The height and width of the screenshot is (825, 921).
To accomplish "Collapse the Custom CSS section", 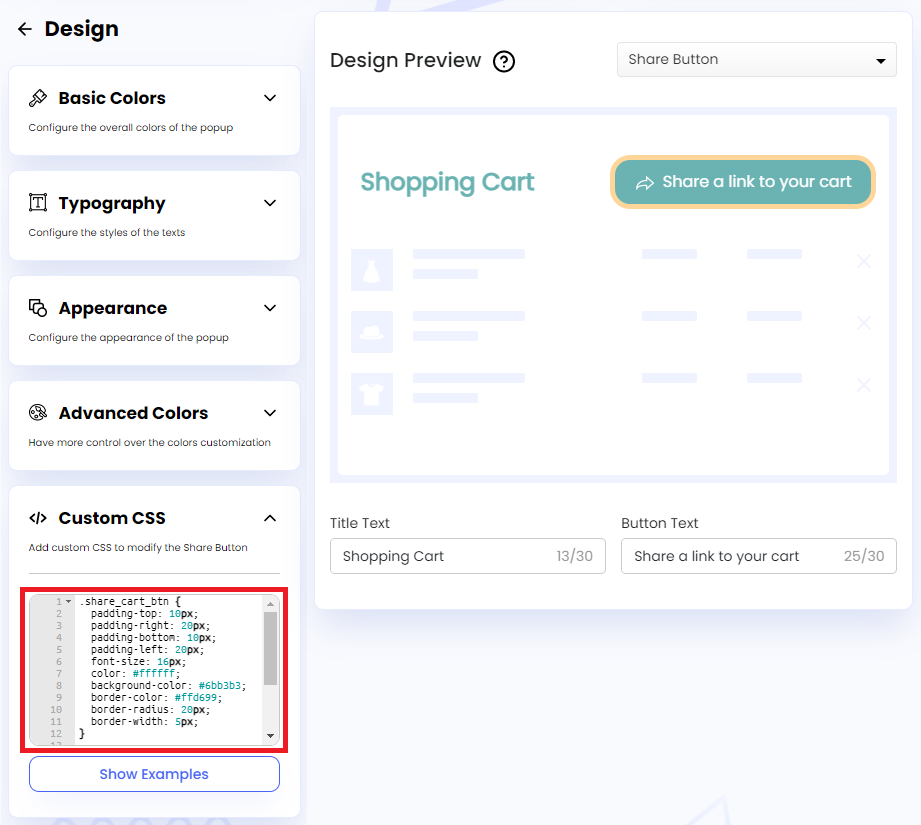I will coord(269,518).
